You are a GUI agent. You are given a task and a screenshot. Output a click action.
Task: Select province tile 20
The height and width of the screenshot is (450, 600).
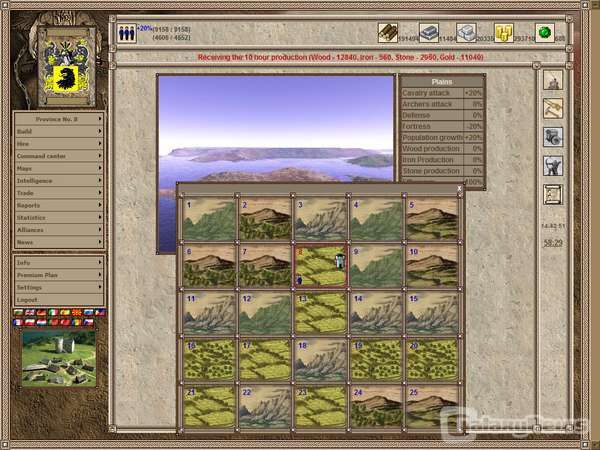click(432, 360)
